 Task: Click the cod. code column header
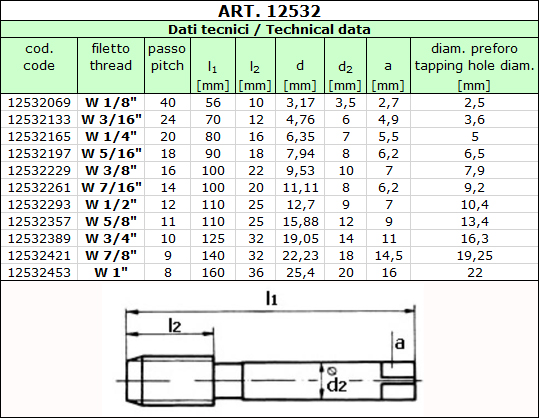point(39,57)
